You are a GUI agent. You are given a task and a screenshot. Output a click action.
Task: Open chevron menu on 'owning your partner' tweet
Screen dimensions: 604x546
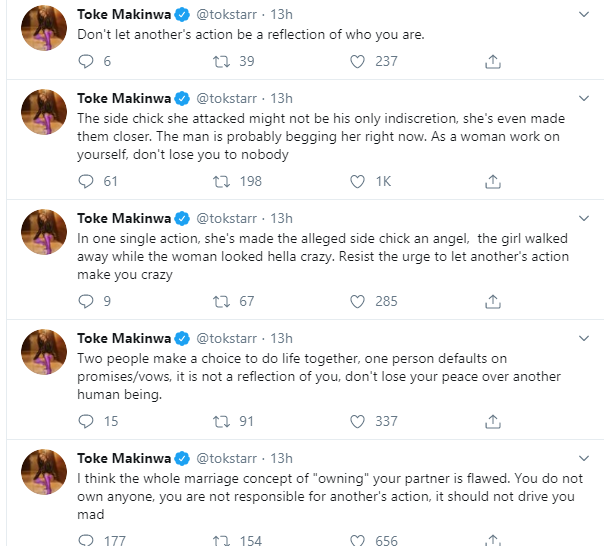point(583,458)
